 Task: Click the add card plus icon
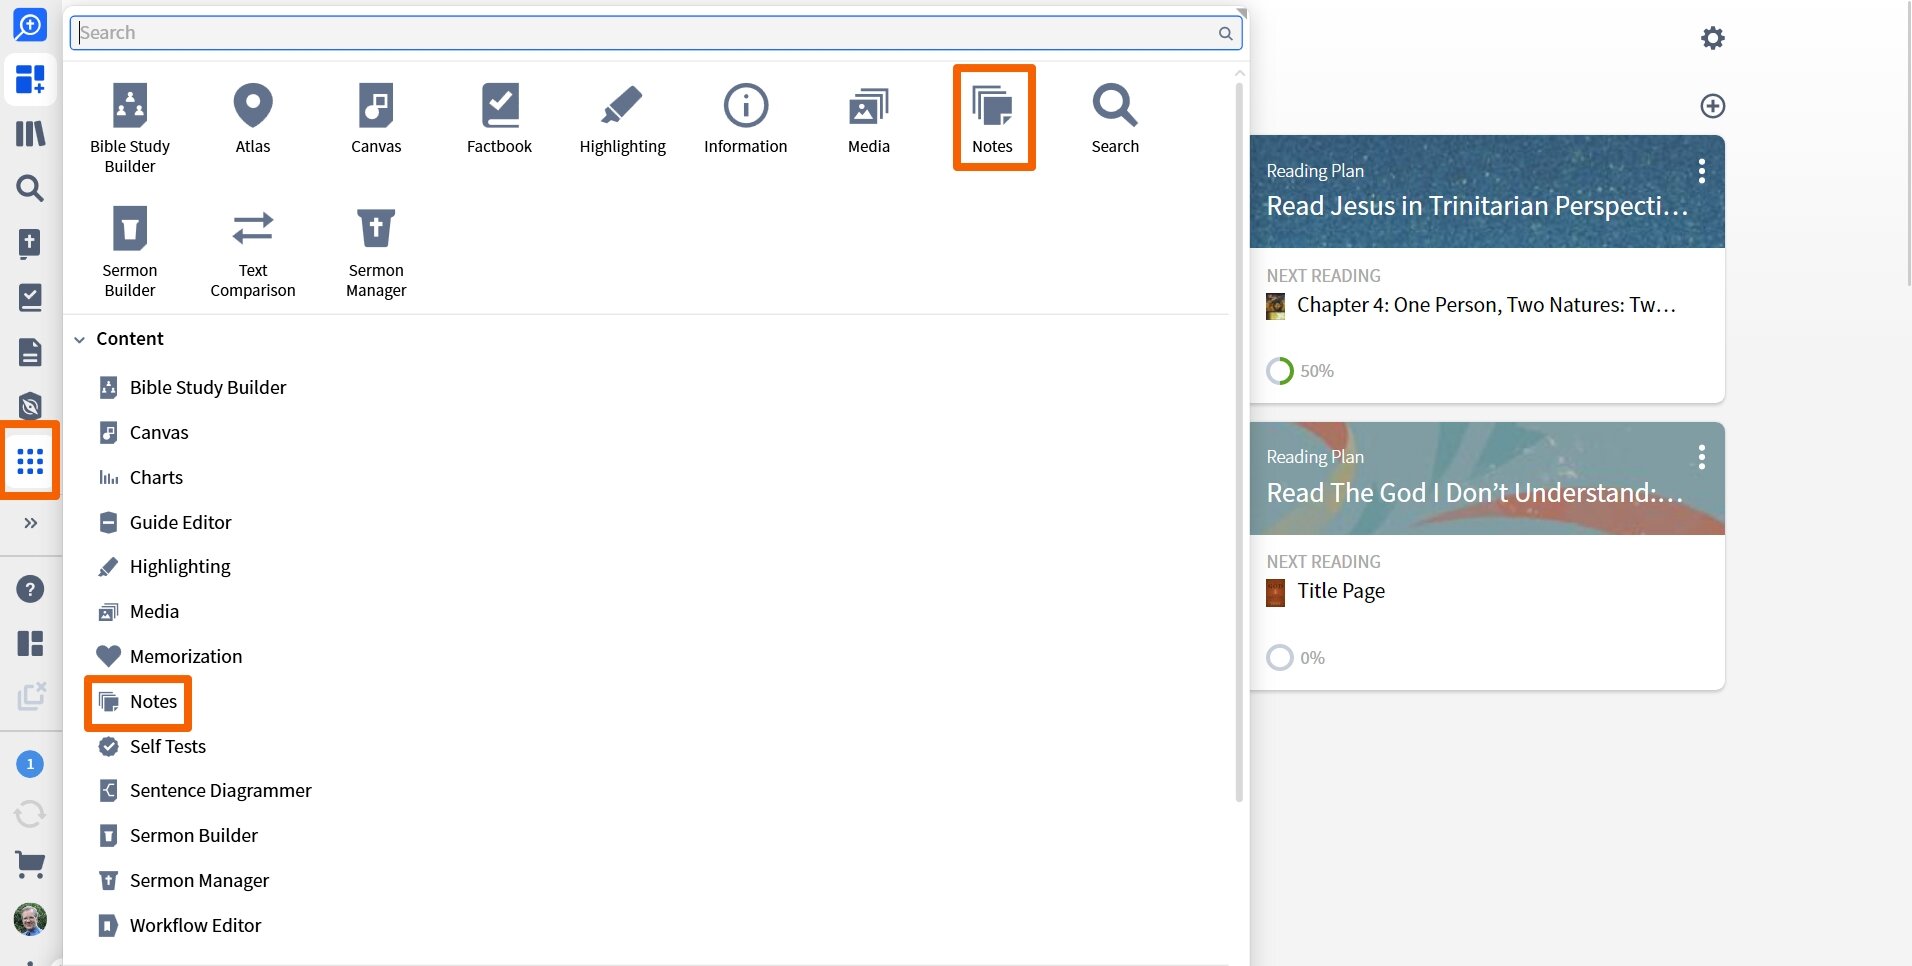coord(1713,106)
